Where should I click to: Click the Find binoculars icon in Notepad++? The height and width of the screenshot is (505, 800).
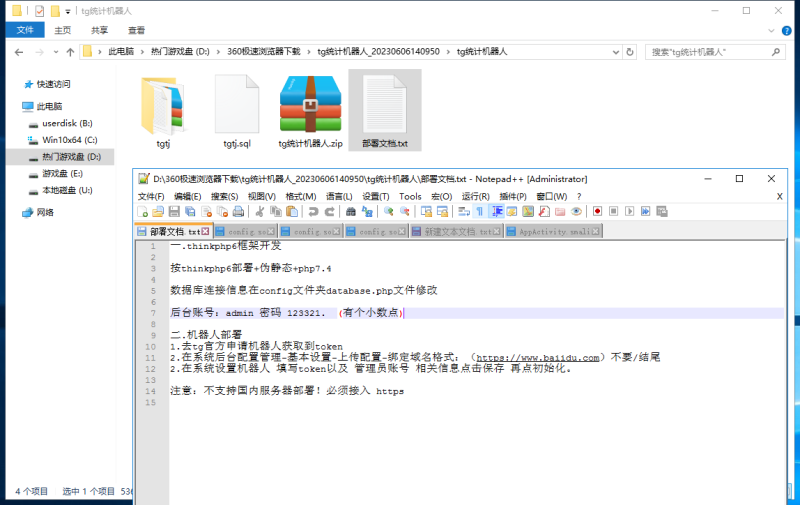(350, 212)
